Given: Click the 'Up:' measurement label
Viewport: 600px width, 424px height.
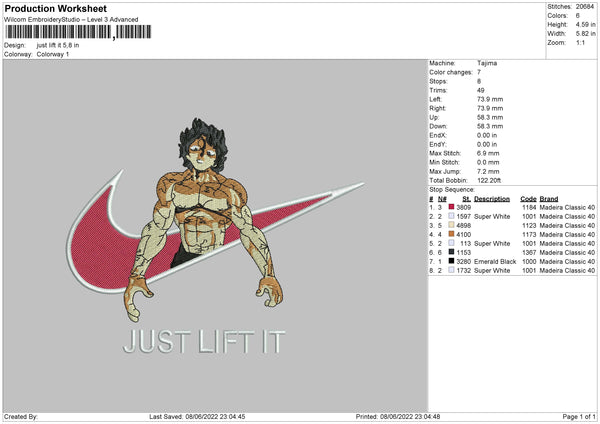Looking at the screenshot, I should [x=434, y=117].
